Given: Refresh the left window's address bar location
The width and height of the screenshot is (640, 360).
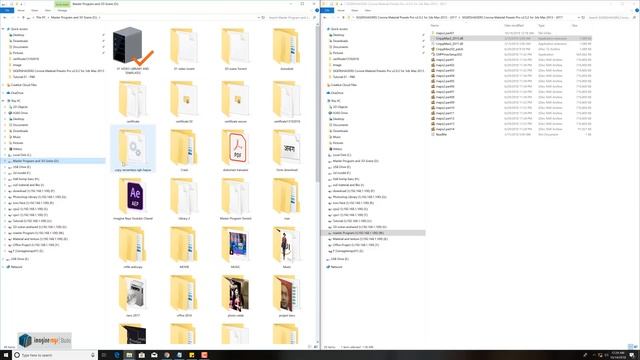Looking at the screenshot, I should [263, 18].
